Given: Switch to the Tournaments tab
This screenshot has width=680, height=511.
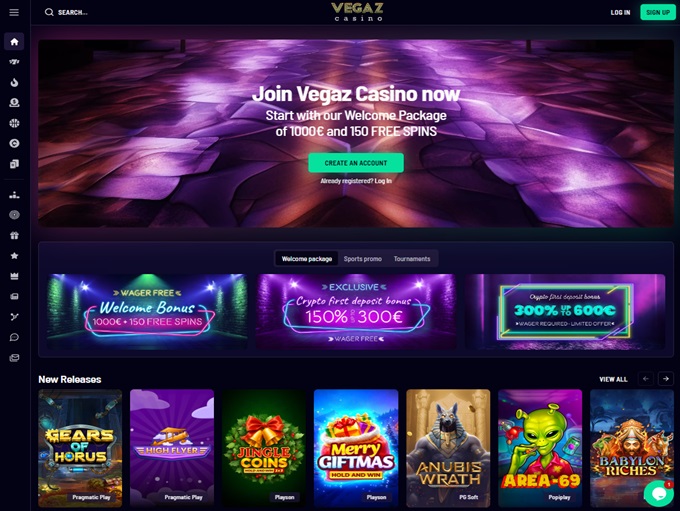Looking at the screenshot, I should [x=412, y=259].
